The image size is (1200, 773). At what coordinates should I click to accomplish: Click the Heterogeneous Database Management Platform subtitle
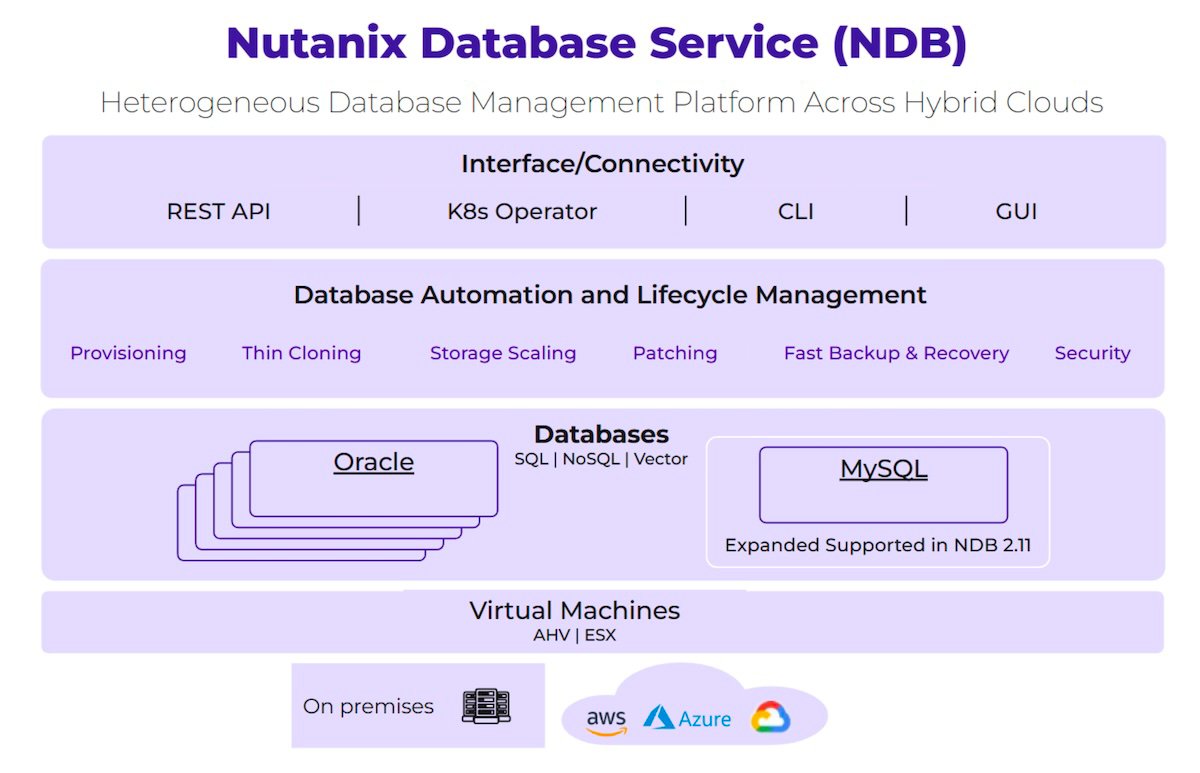[x=602, y=102]
